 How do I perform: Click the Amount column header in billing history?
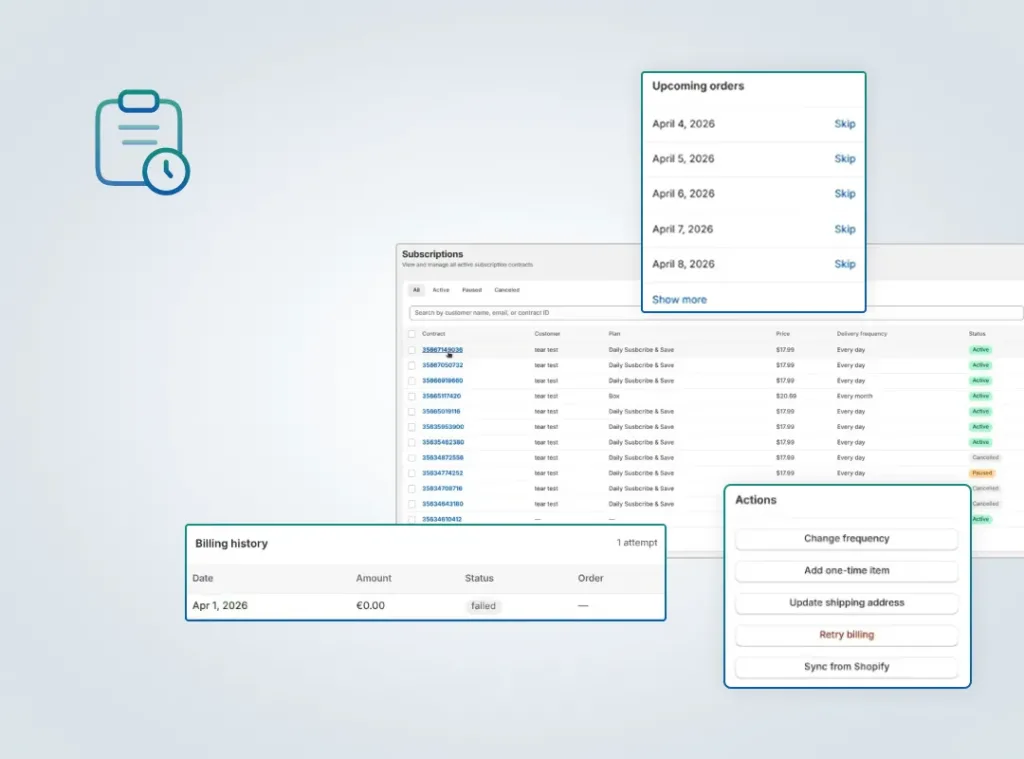[374, 578]
